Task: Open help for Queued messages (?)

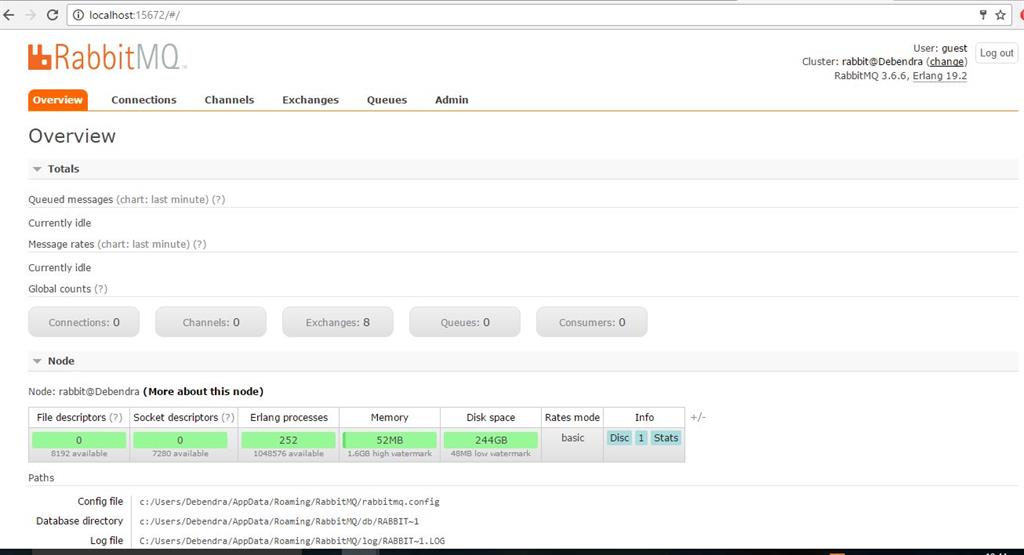Action: coord(218,199)
